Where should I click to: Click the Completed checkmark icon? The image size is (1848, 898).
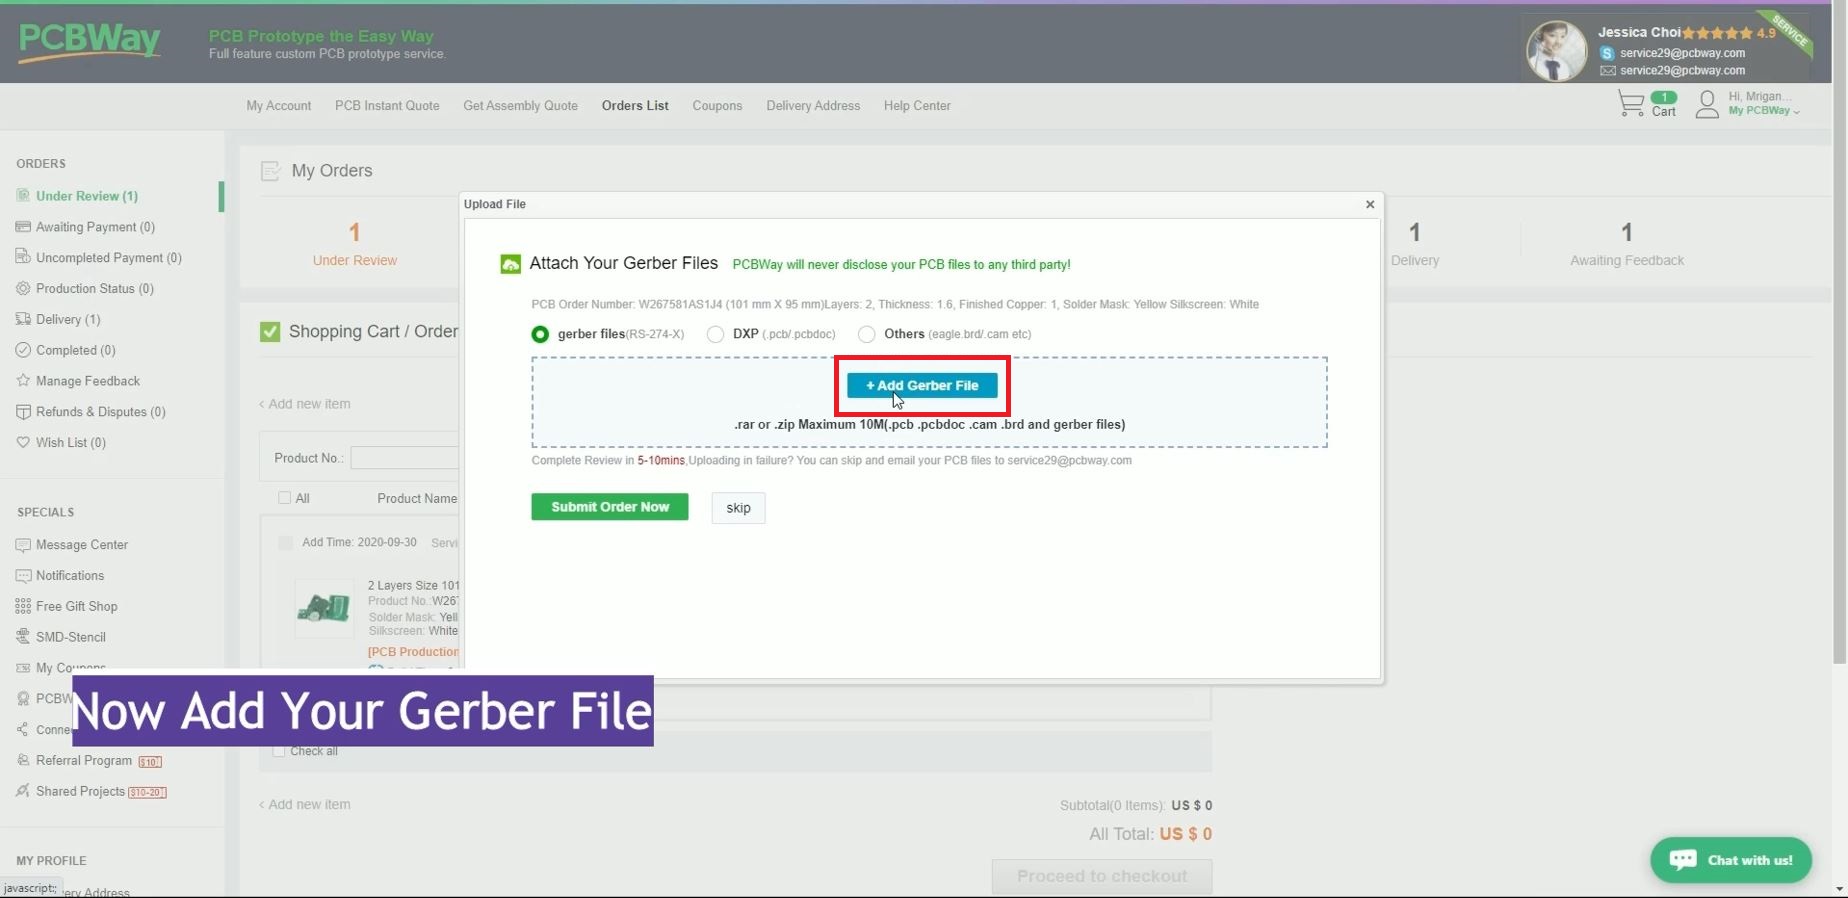click(x=23, y=350)
